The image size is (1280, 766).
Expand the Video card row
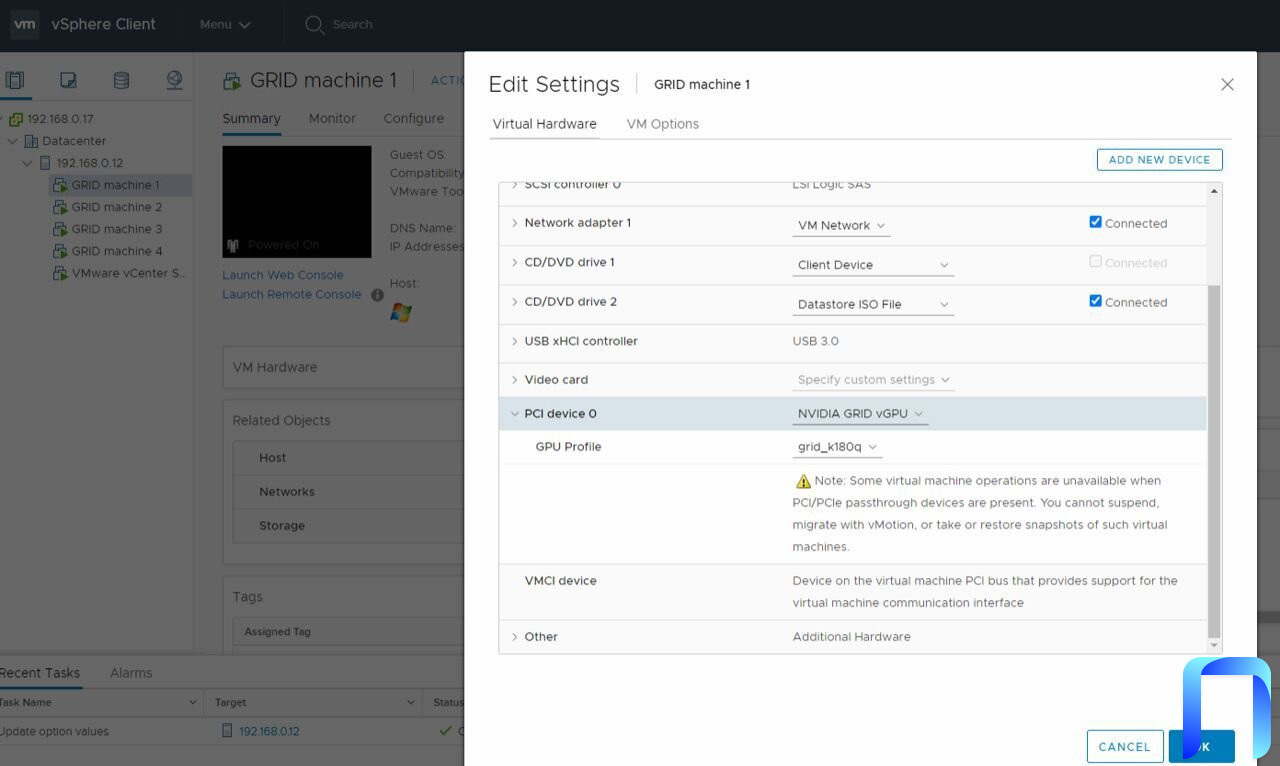click(x=515, y=380)
